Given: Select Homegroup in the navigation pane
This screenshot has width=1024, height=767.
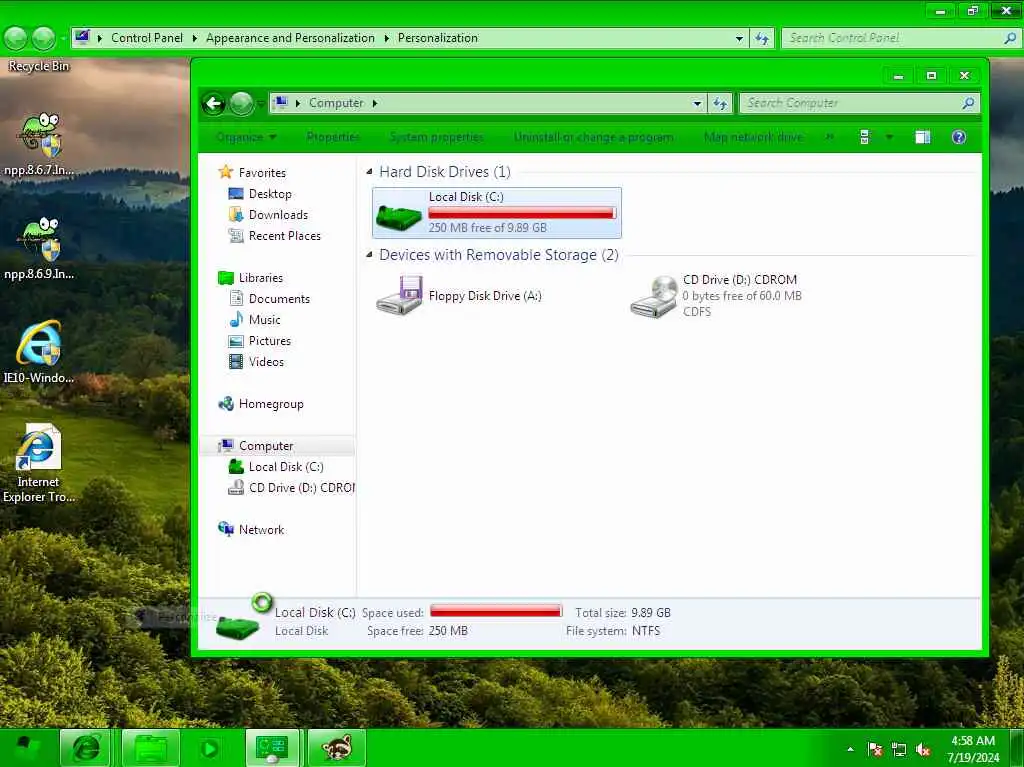Looking at the screenshot, I should pos(271,404).
